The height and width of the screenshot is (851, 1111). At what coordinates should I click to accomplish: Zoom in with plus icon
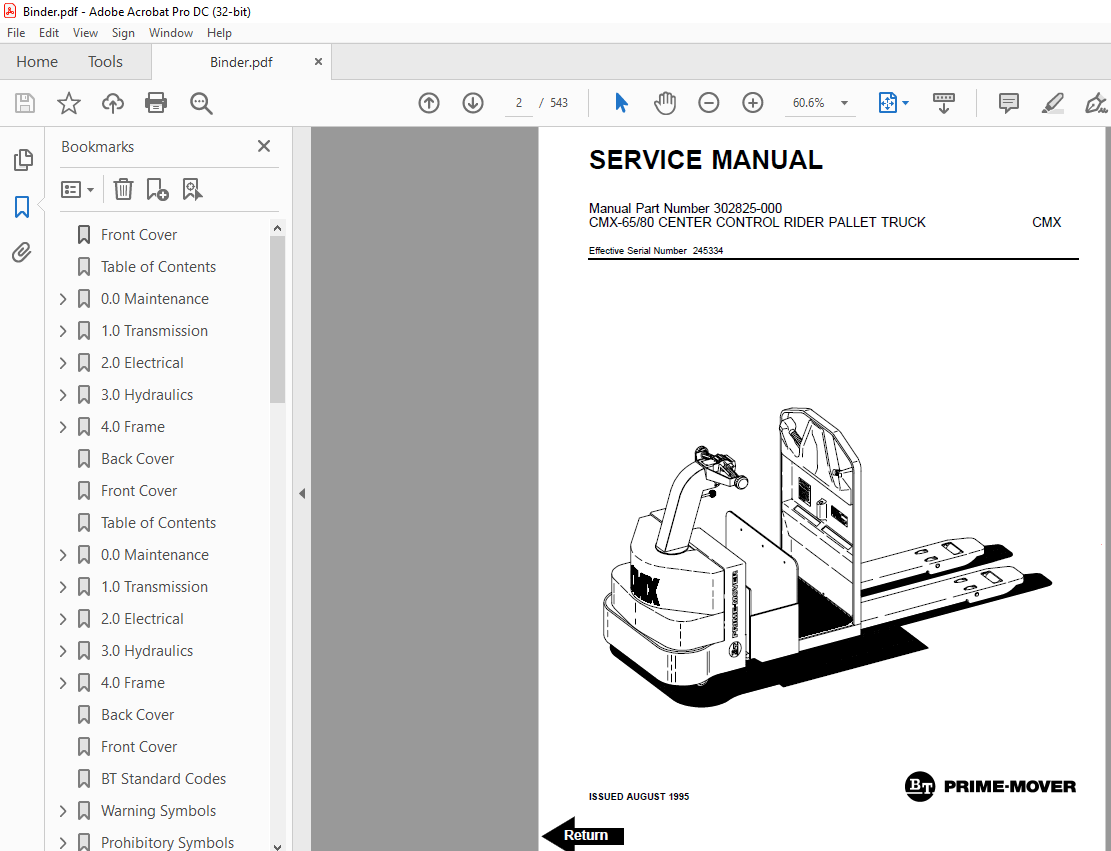click(x=752, y=103)
